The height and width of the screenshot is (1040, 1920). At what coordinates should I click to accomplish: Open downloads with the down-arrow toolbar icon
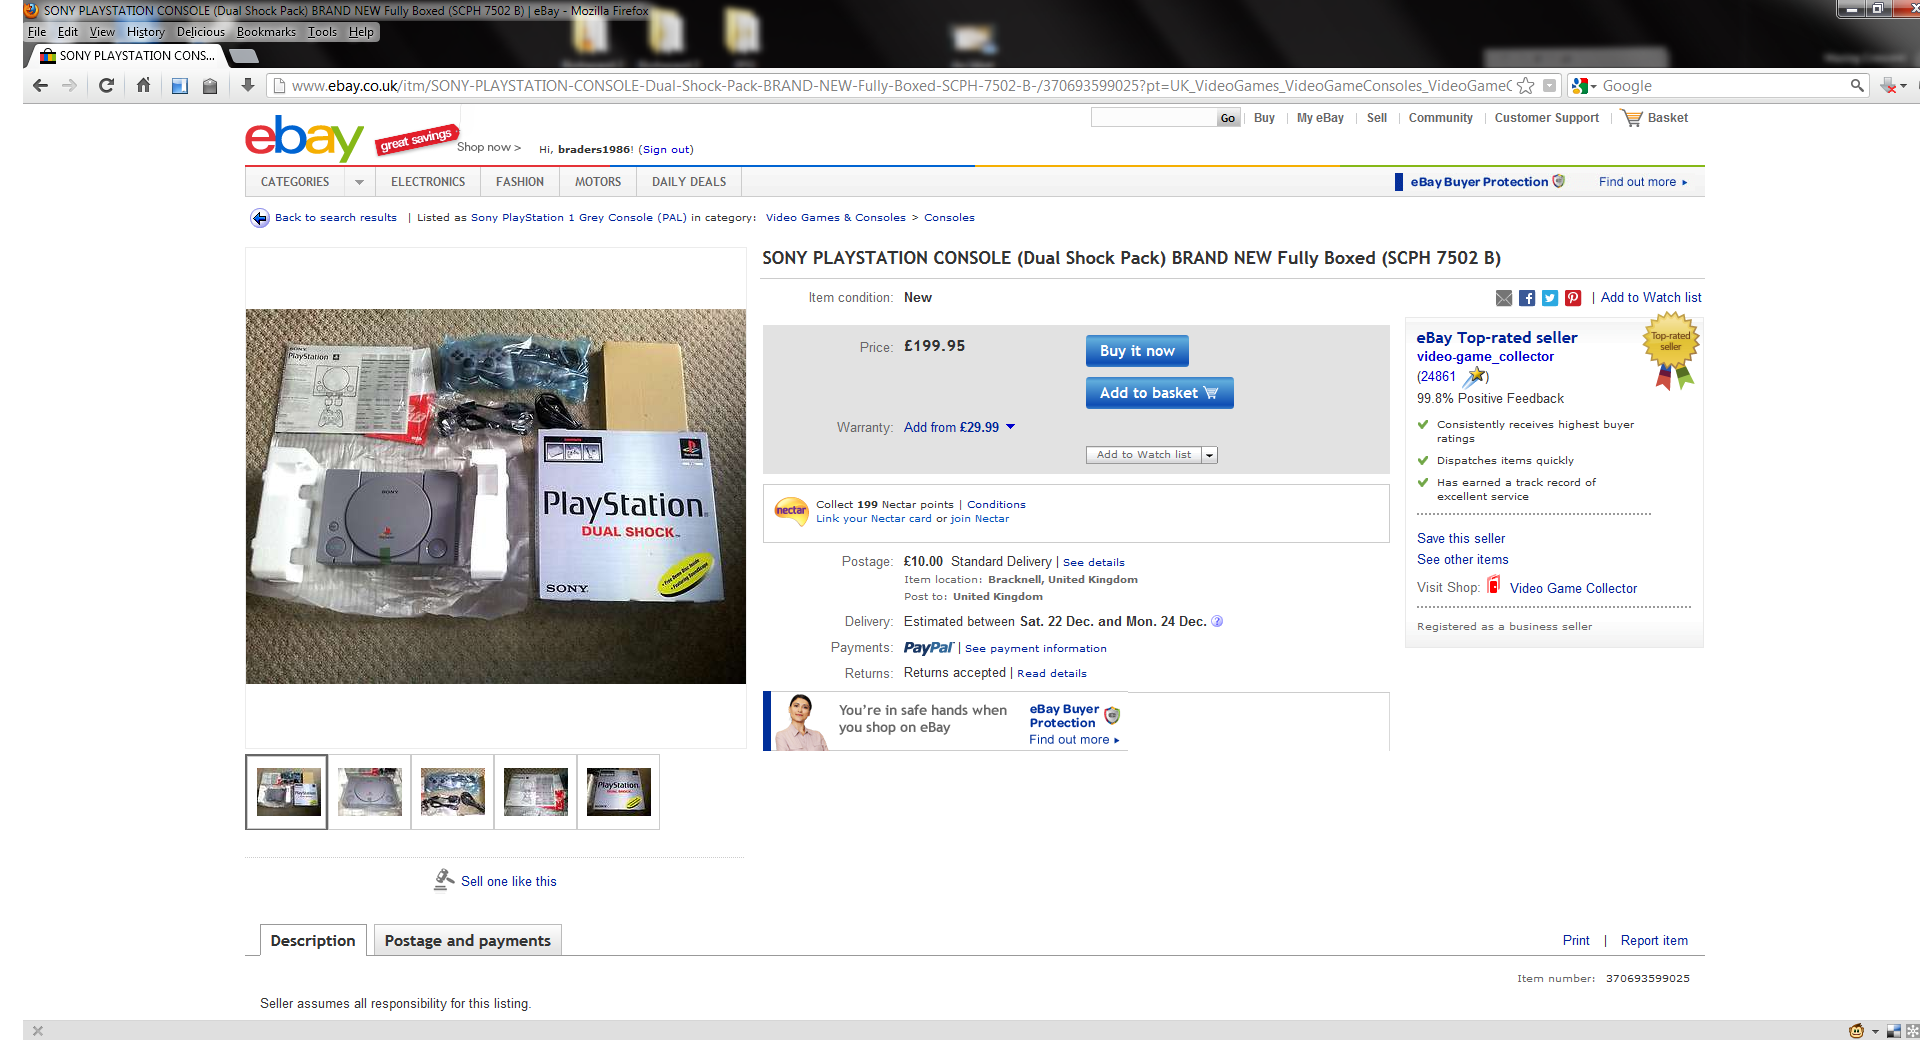(248, 86)
